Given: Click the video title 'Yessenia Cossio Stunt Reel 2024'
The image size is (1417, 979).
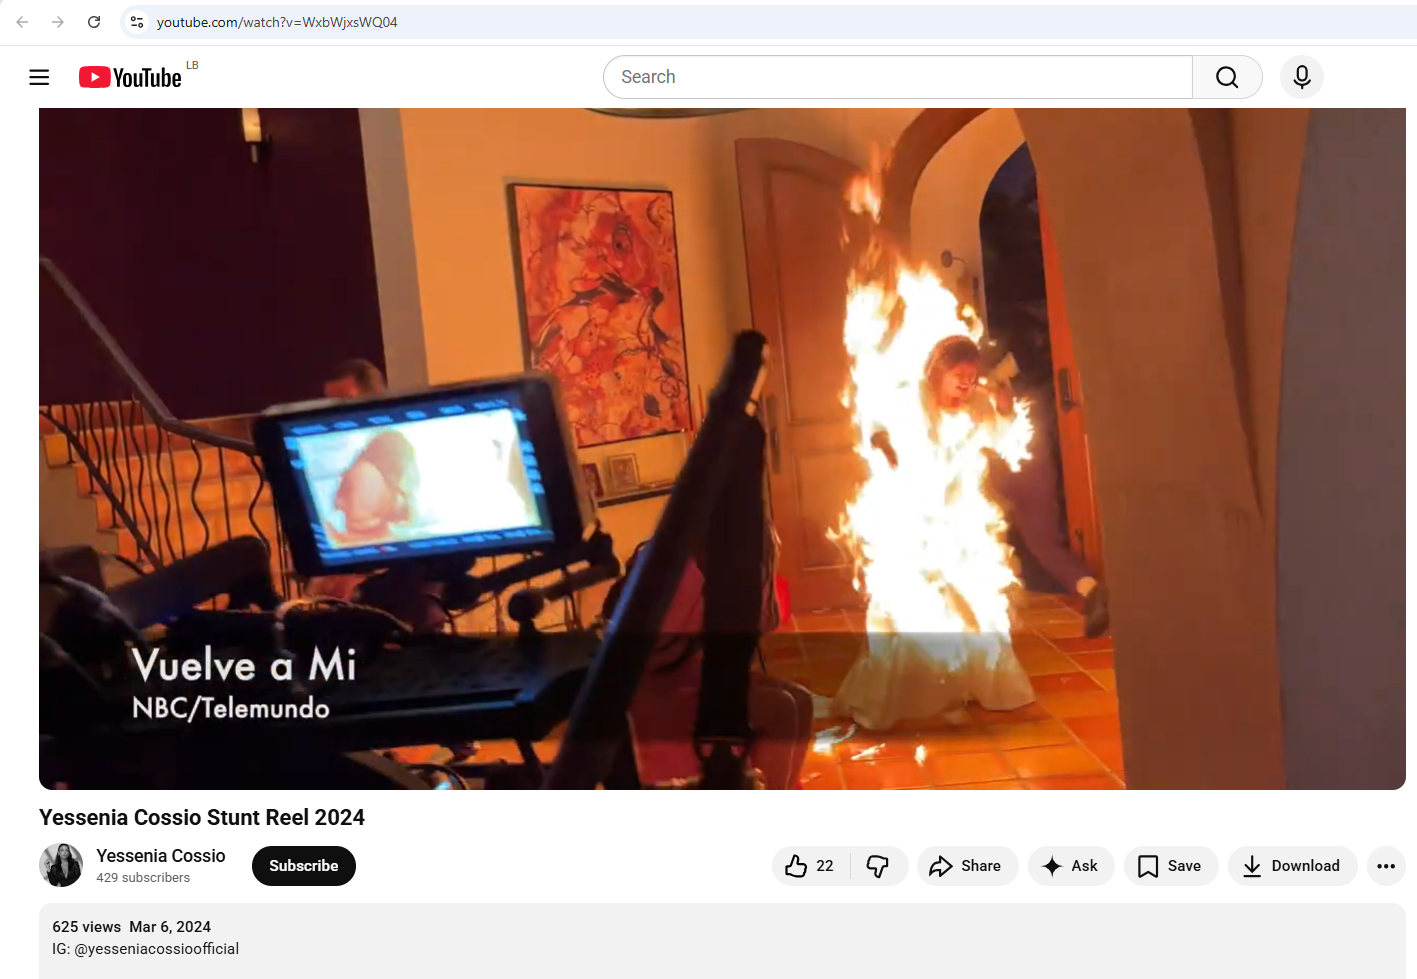Looking at the screenshot, I should 202,818.
